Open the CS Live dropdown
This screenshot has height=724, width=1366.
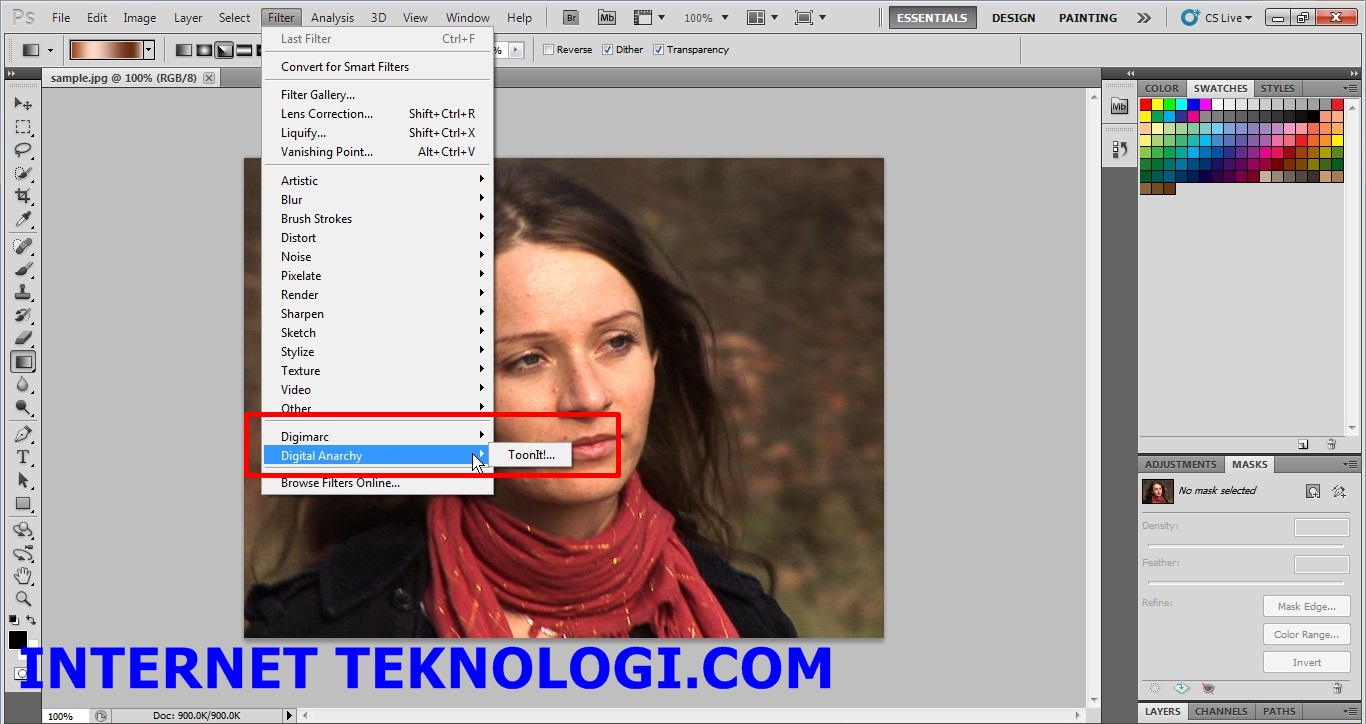(x=1217, y=18)
